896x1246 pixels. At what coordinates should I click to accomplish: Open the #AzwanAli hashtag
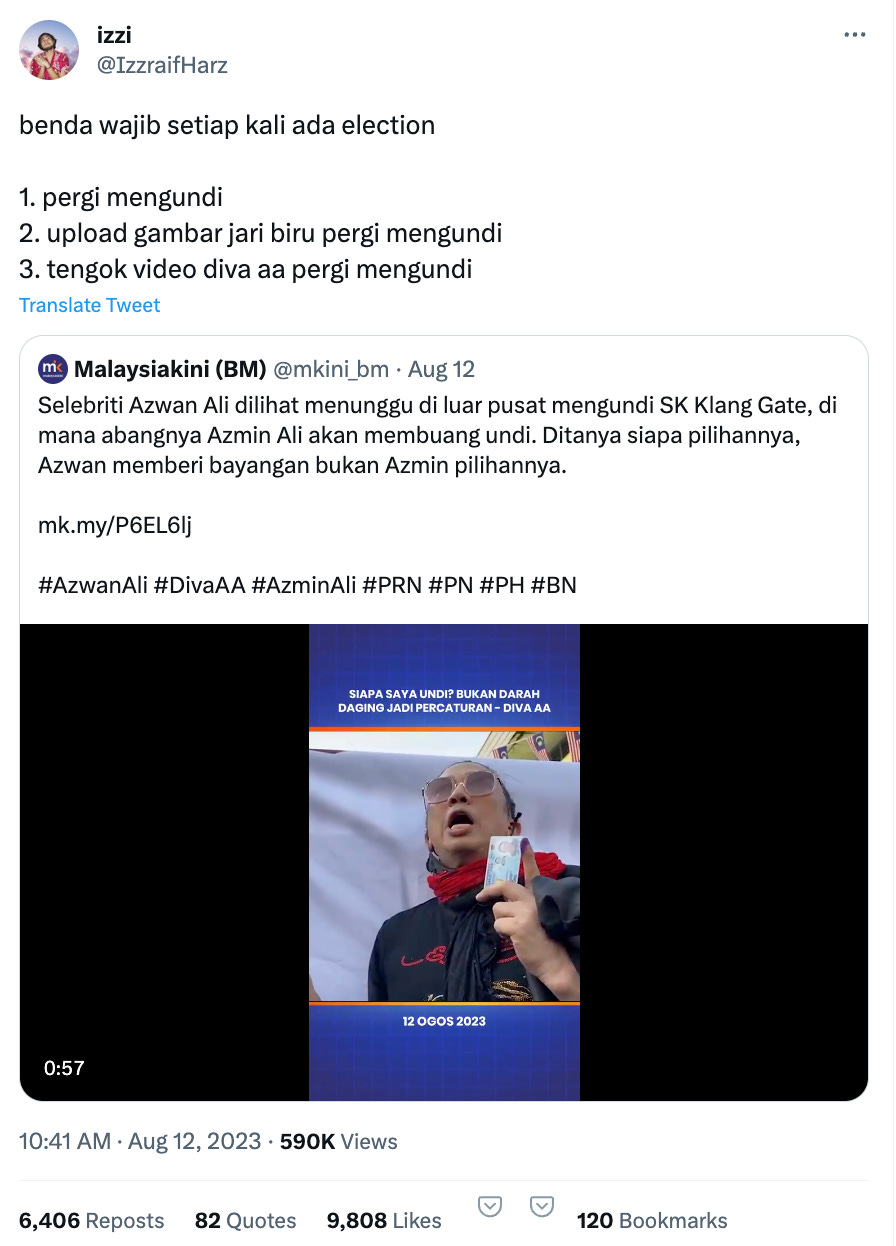(x=93, y=585)
